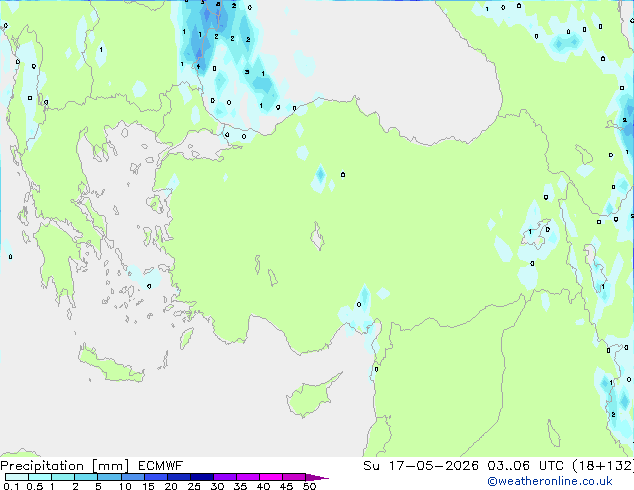This screenshot has height=490, width=634.
Task: Click the 'Precipitation [mm]' title text
Action: click(x=65, y=466)
